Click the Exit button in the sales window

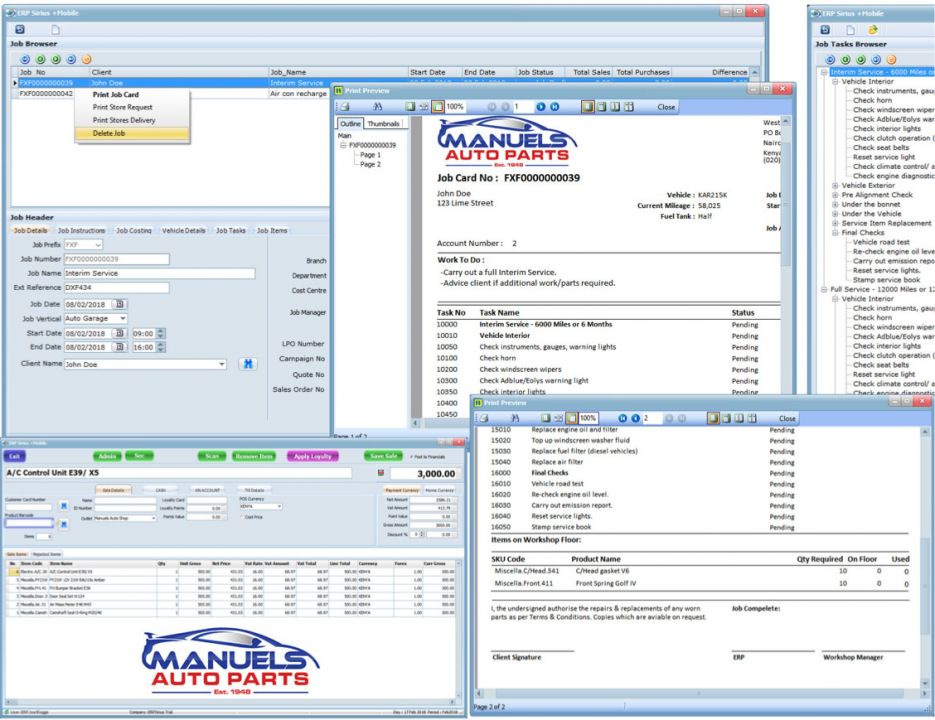click(14, 456)
